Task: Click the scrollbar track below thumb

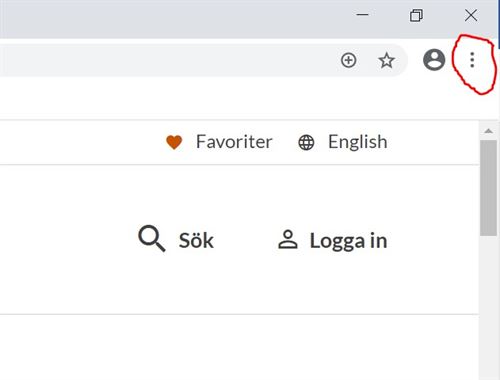Action: click(x=488, y=307)
